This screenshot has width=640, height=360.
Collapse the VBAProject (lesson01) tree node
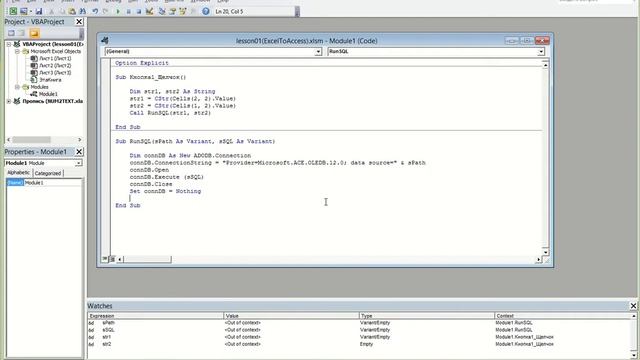[x=9, y=44]
